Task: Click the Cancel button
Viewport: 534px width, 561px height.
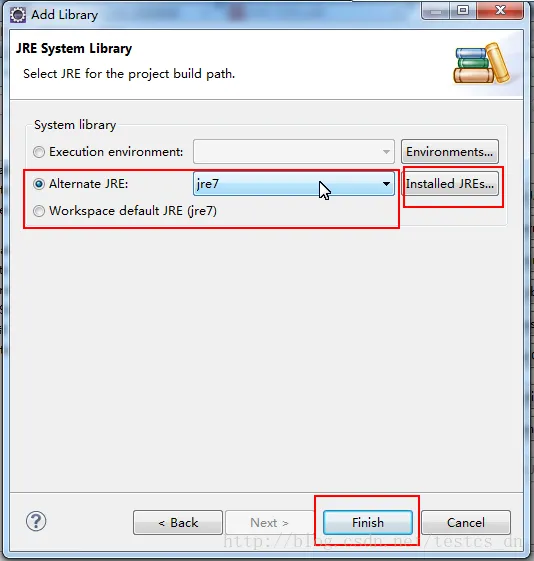Action: point(466,523)
